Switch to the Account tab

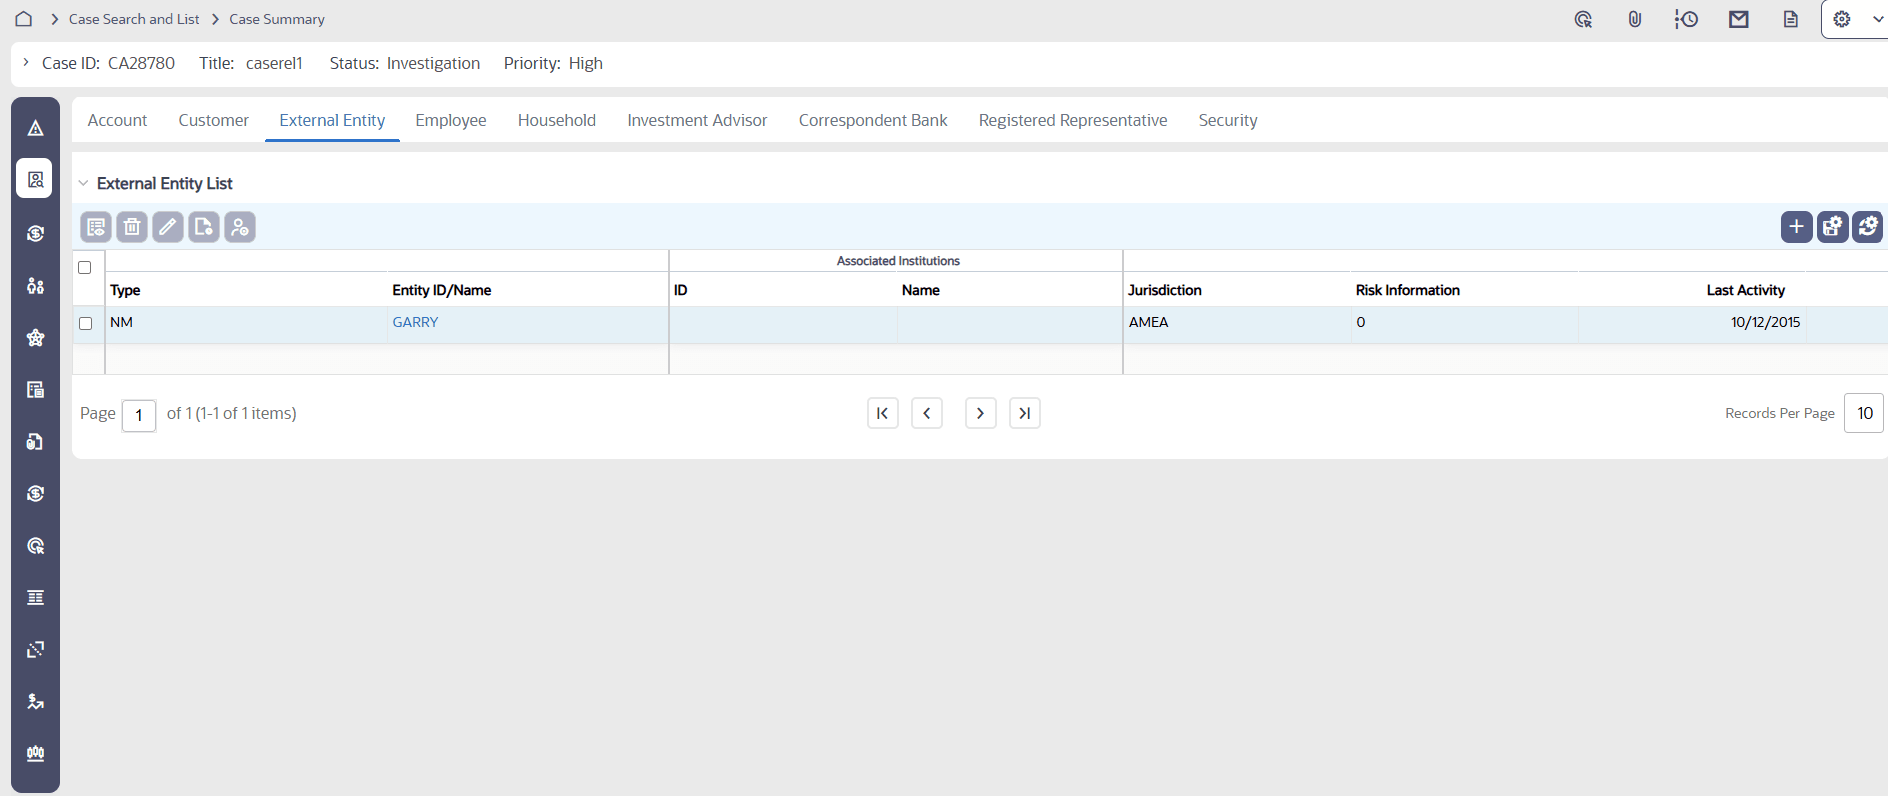(117, 120)
